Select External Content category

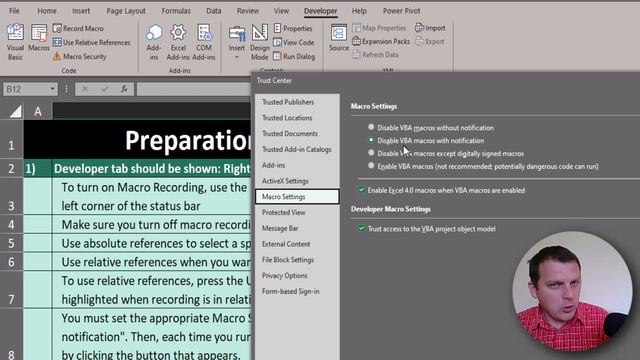297,244
